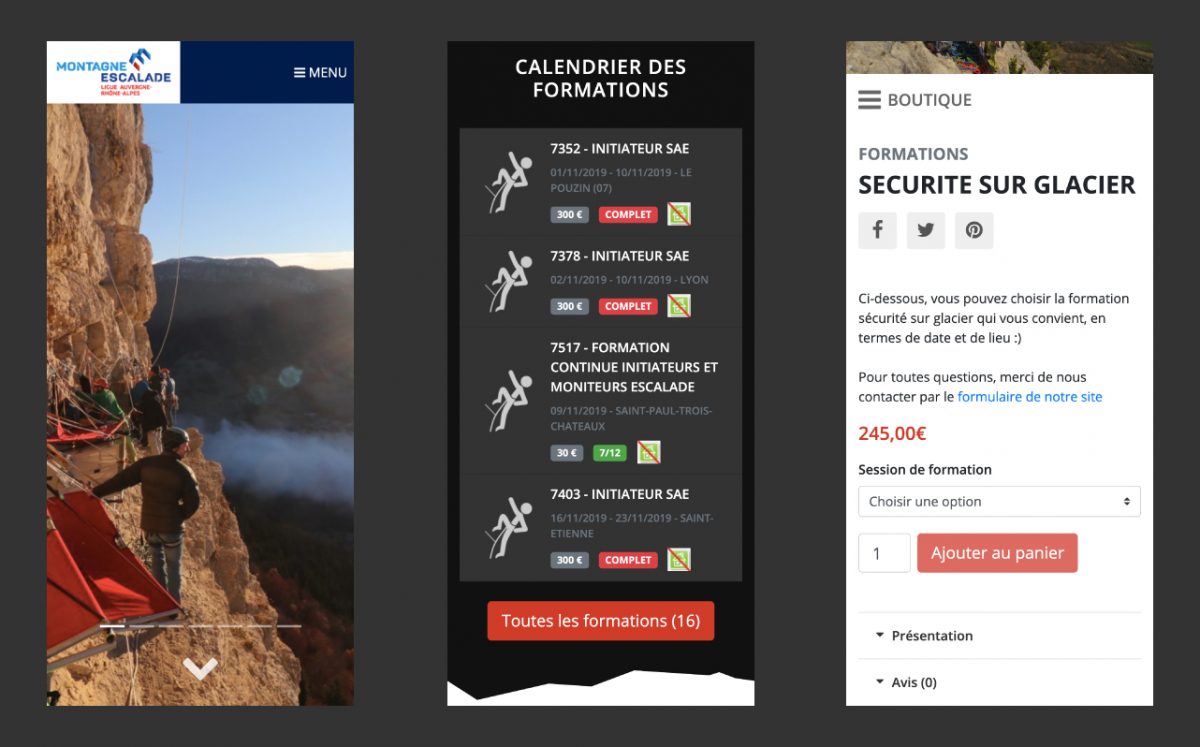
Task: Open the 7352 - Initiateur SAE climber icon
Action: pyautogui.click(x=508, y=181)
